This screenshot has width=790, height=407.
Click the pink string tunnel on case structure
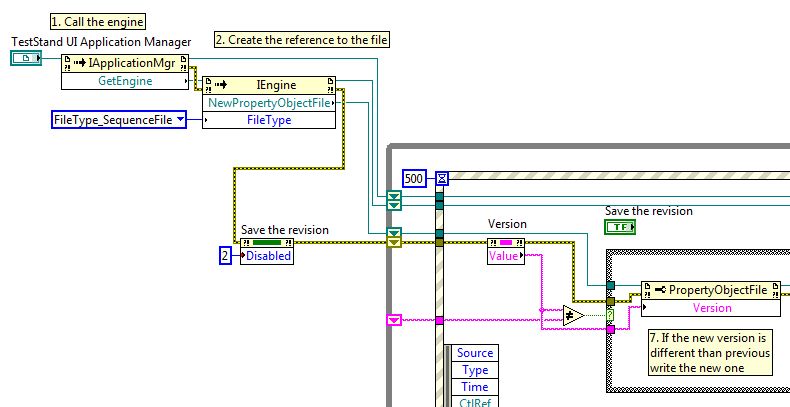click(x=611, y=329)
